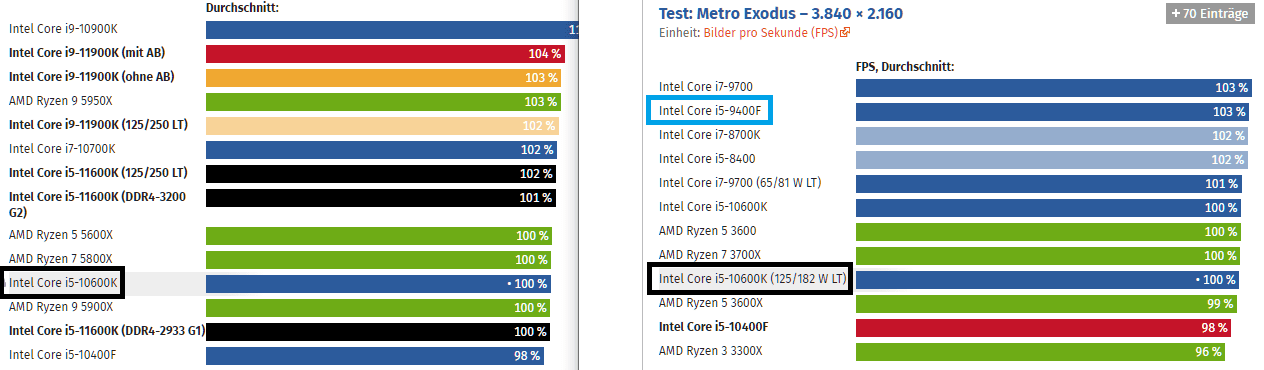
Task: Select the black i5-11600K (DDR4-2933 G1) bar
Action: [379, 331]
